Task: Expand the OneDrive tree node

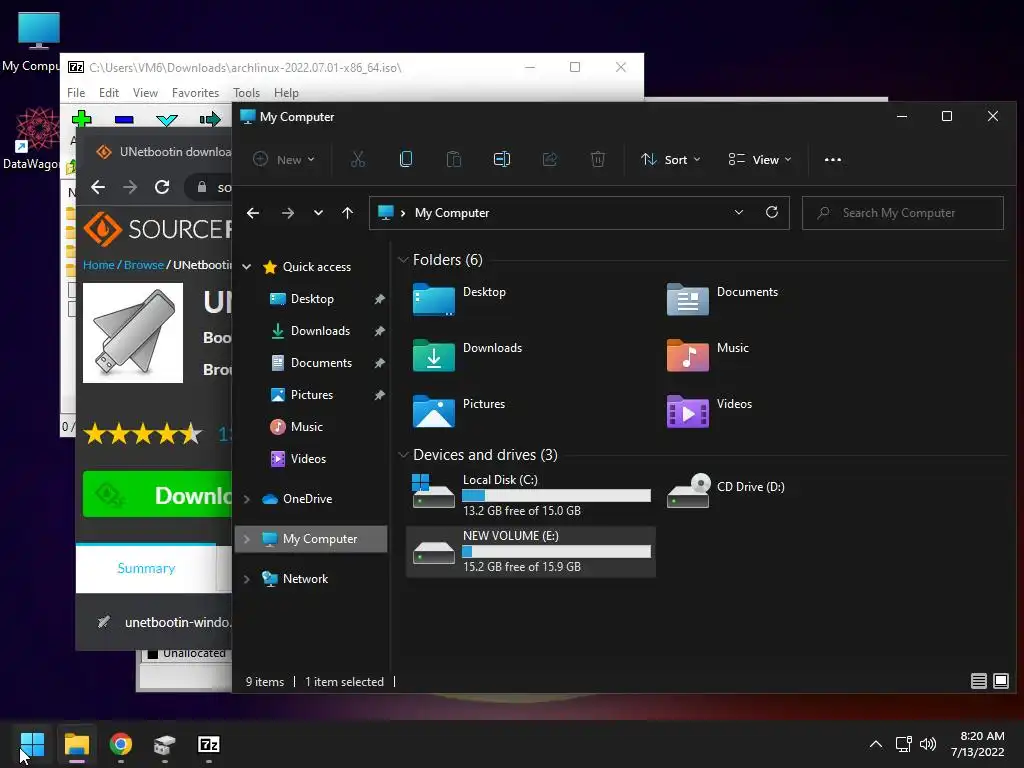Action: point(247,499)
